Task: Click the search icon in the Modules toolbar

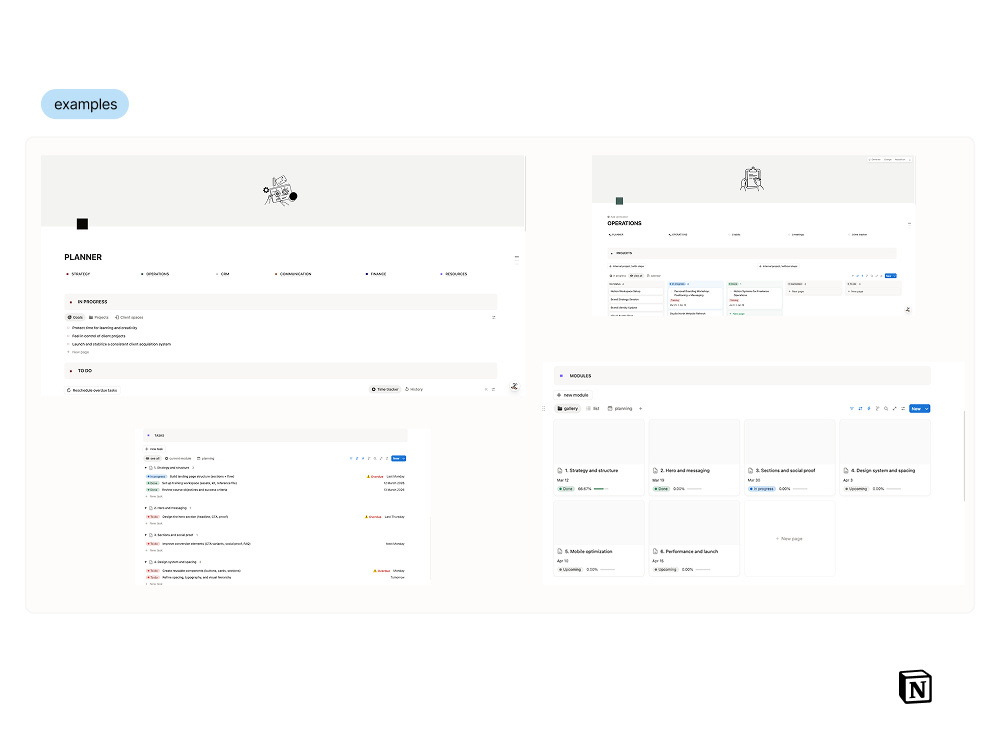Action: pos(886,409)
